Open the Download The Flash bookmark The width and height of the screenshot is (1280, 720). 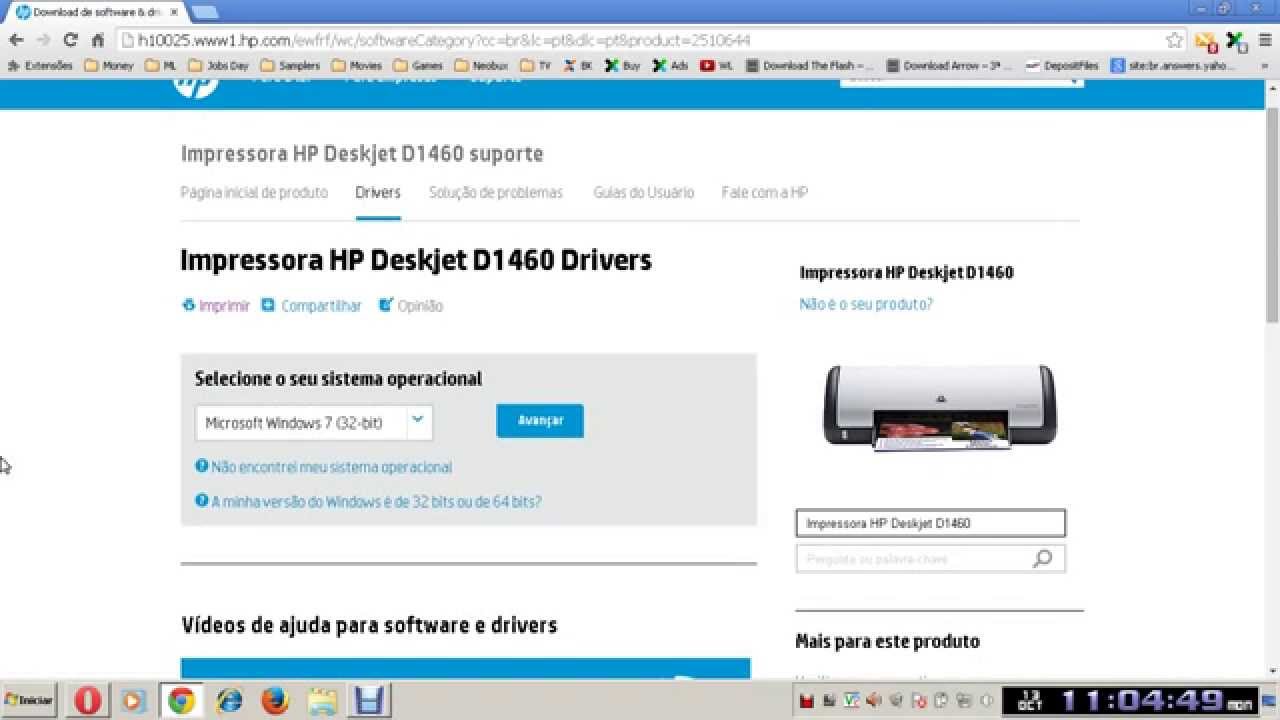810,65
